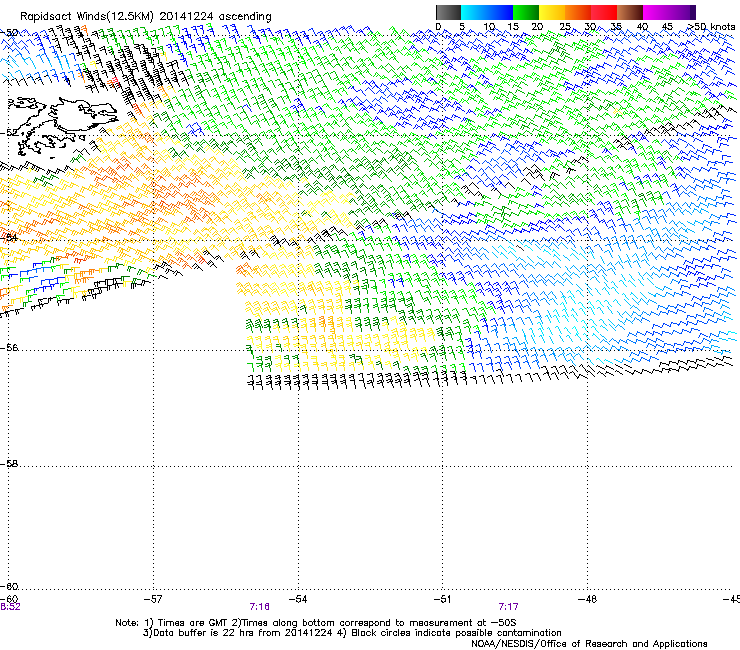Pick the brown 35-40 knots legend color
740x650 pixels.
click(x=630, y=12)
